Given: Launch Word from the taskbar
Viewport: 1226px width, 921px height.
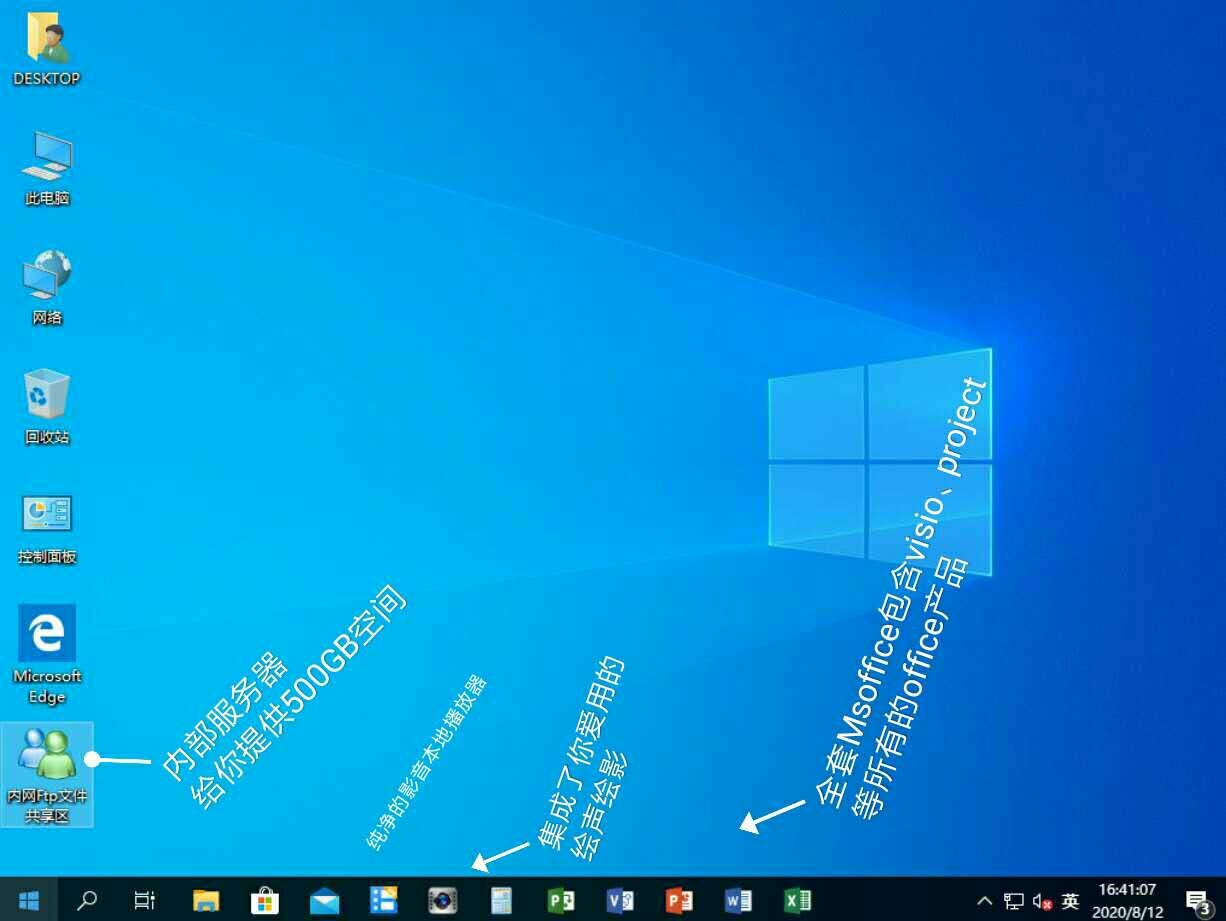Looking at the screenshot, I should pyautogui.click(x=738, y=900).
